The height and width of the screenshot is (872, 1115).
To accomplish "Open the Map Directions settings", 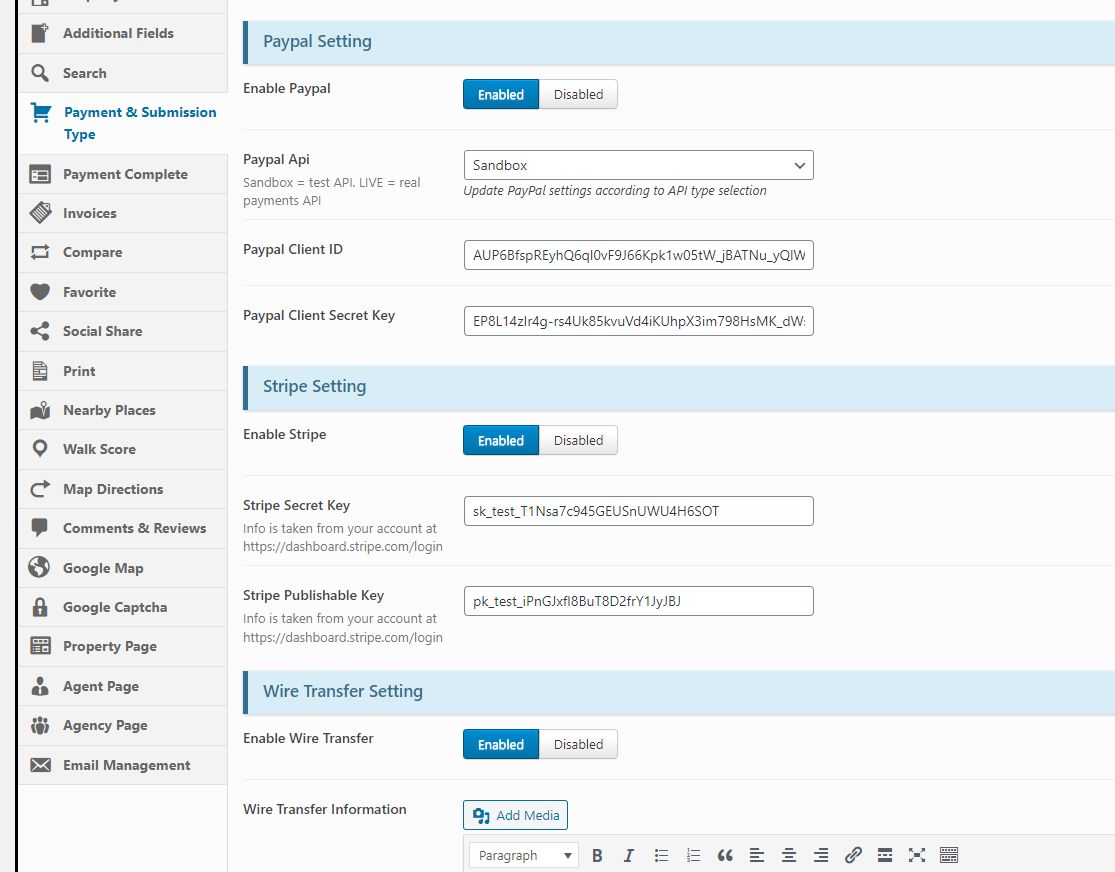I will (x=124, y=489).
